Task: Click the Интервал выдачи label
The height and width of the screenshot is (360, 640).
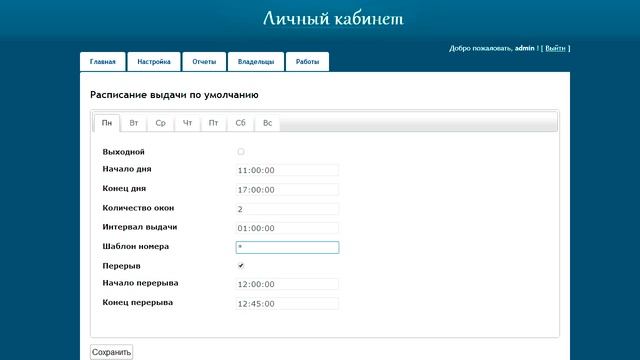Action: (x=140, y=227)
